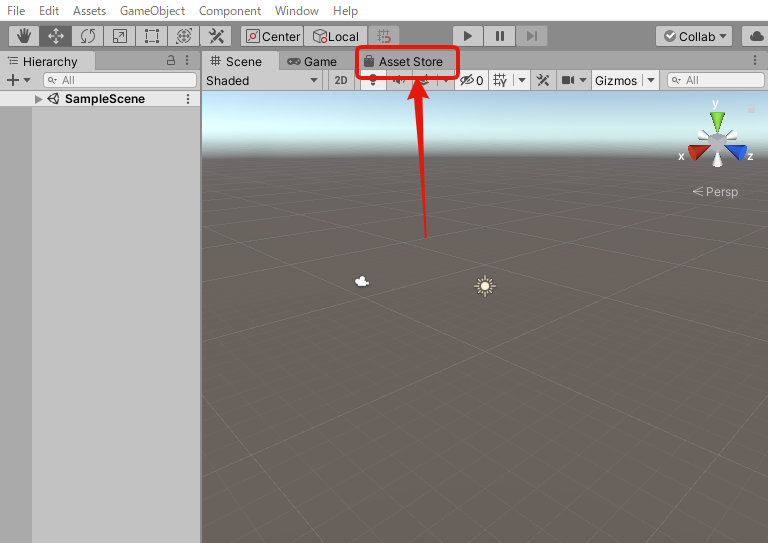Switch to the Hierarchy tab
Image resolution: width=768 pixels, height=543 pixels.
48,61
